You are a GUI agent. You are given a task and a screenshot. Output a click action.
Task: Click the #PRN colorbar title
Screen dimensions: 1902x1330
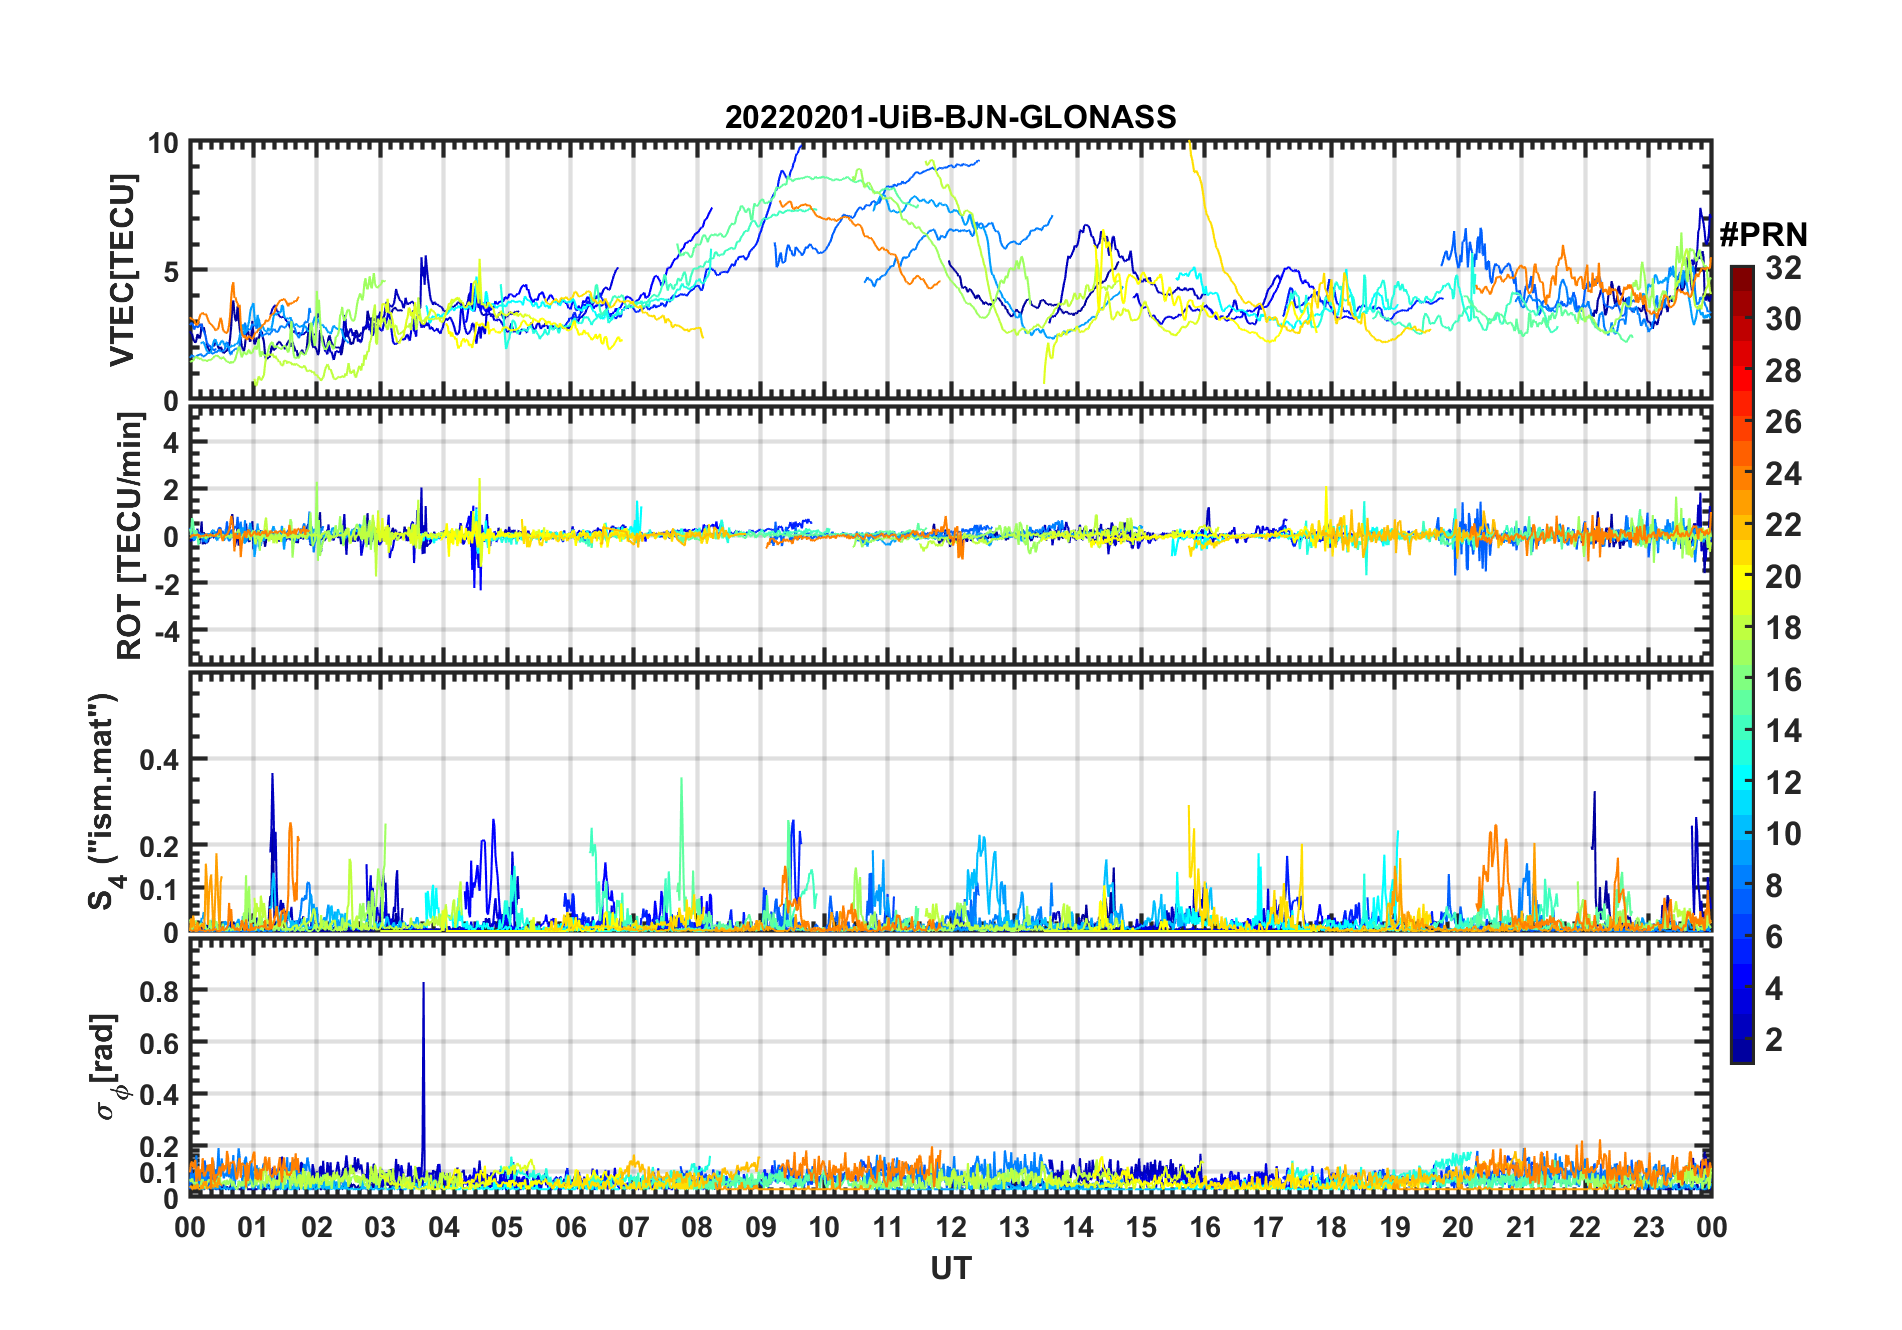[x=1763, y=235]
